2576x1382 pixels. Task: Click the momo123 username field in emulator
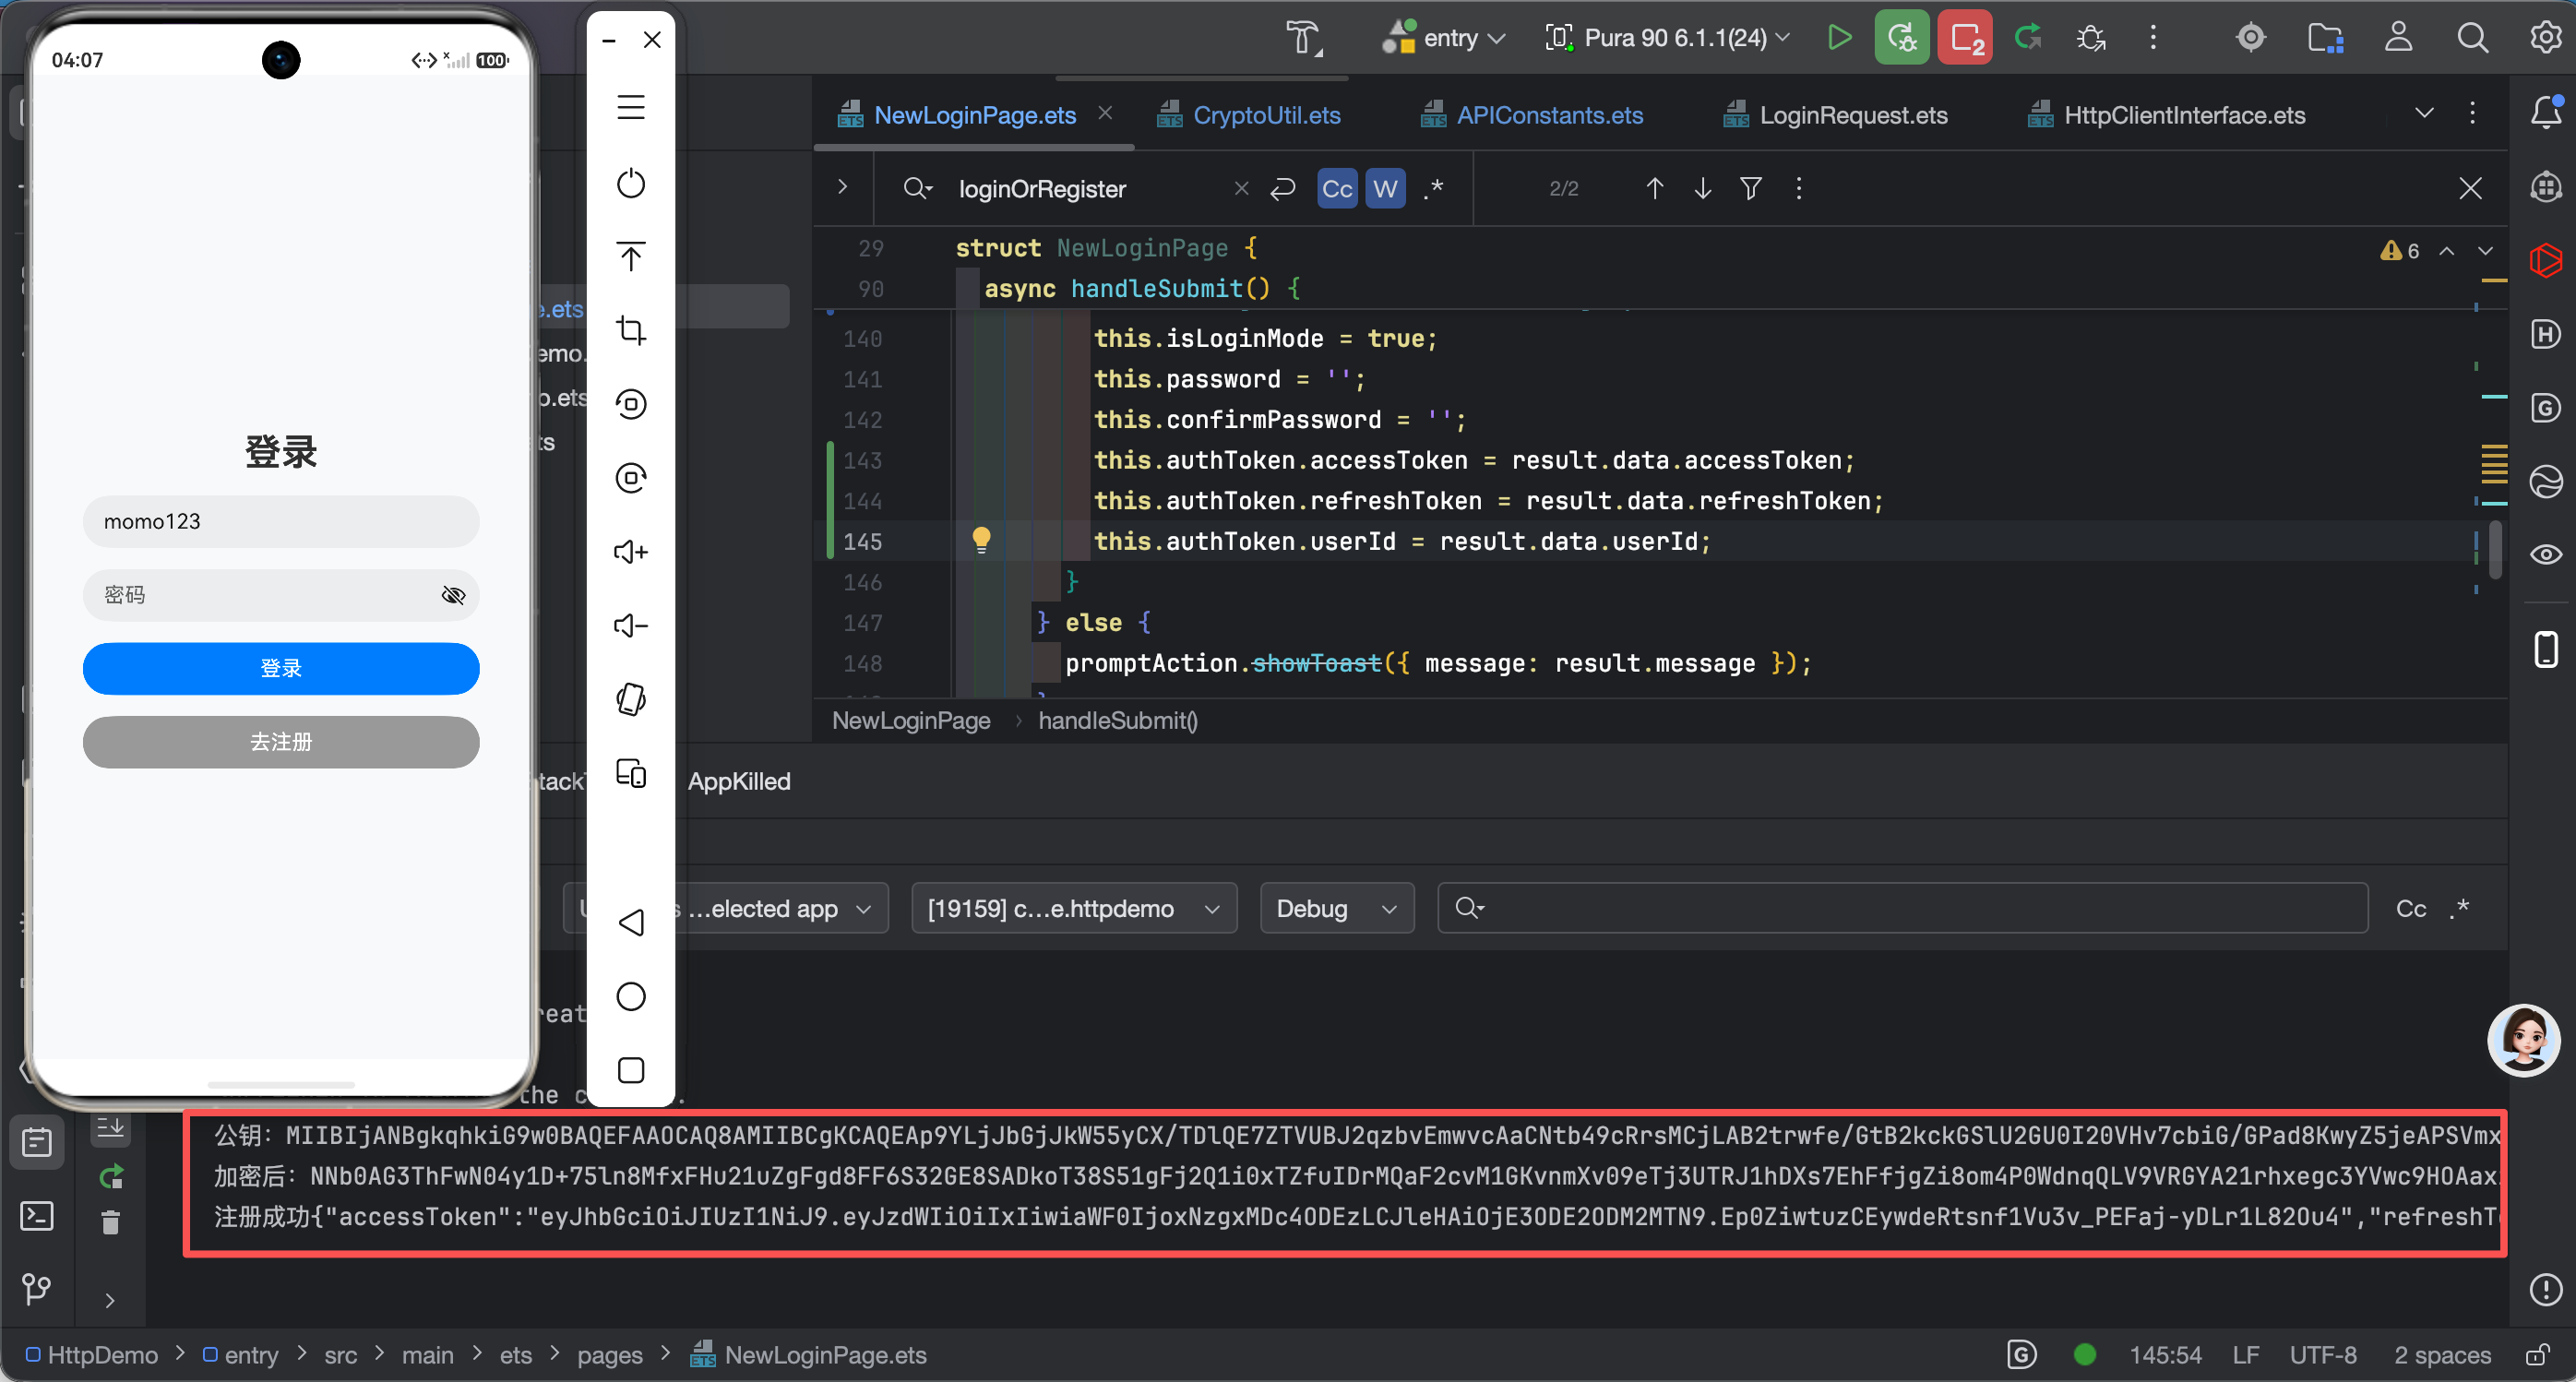tap(281, 521)
